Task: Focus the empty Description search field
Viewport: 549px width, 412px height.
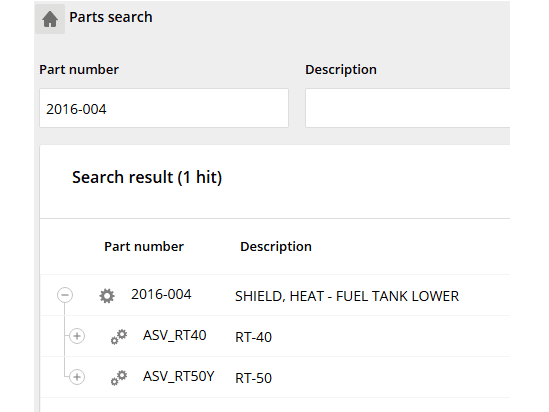Action: [x=408, y=108]
